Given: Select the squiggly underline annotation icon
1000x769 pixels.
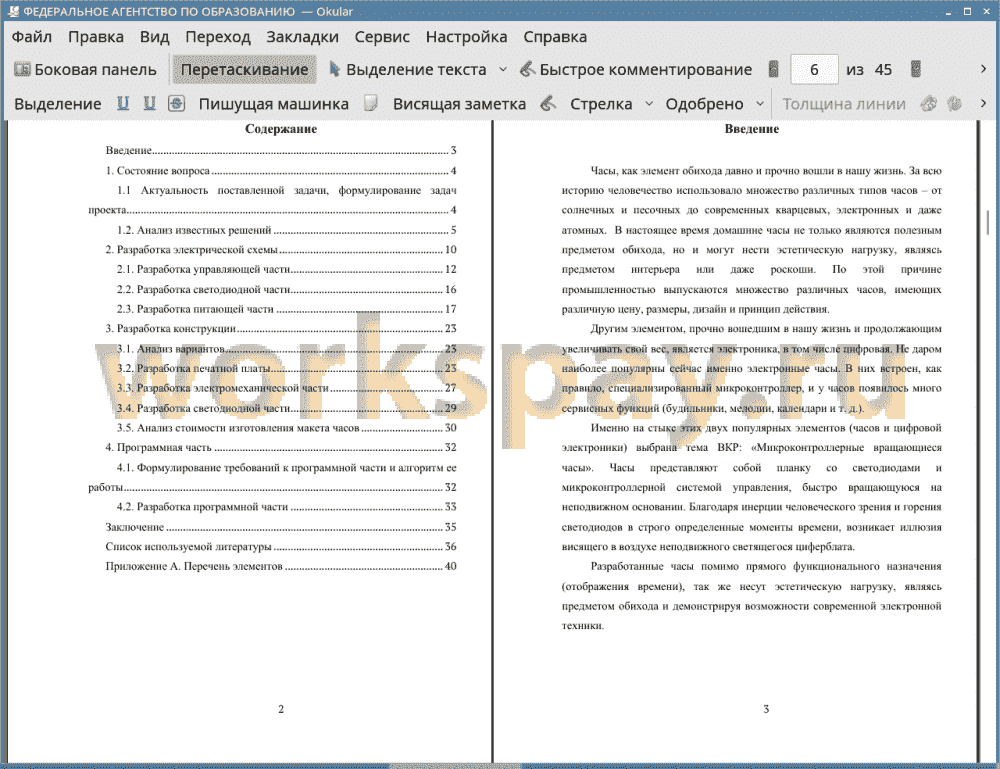Looking at the screenshot, I should pos(149,103).
